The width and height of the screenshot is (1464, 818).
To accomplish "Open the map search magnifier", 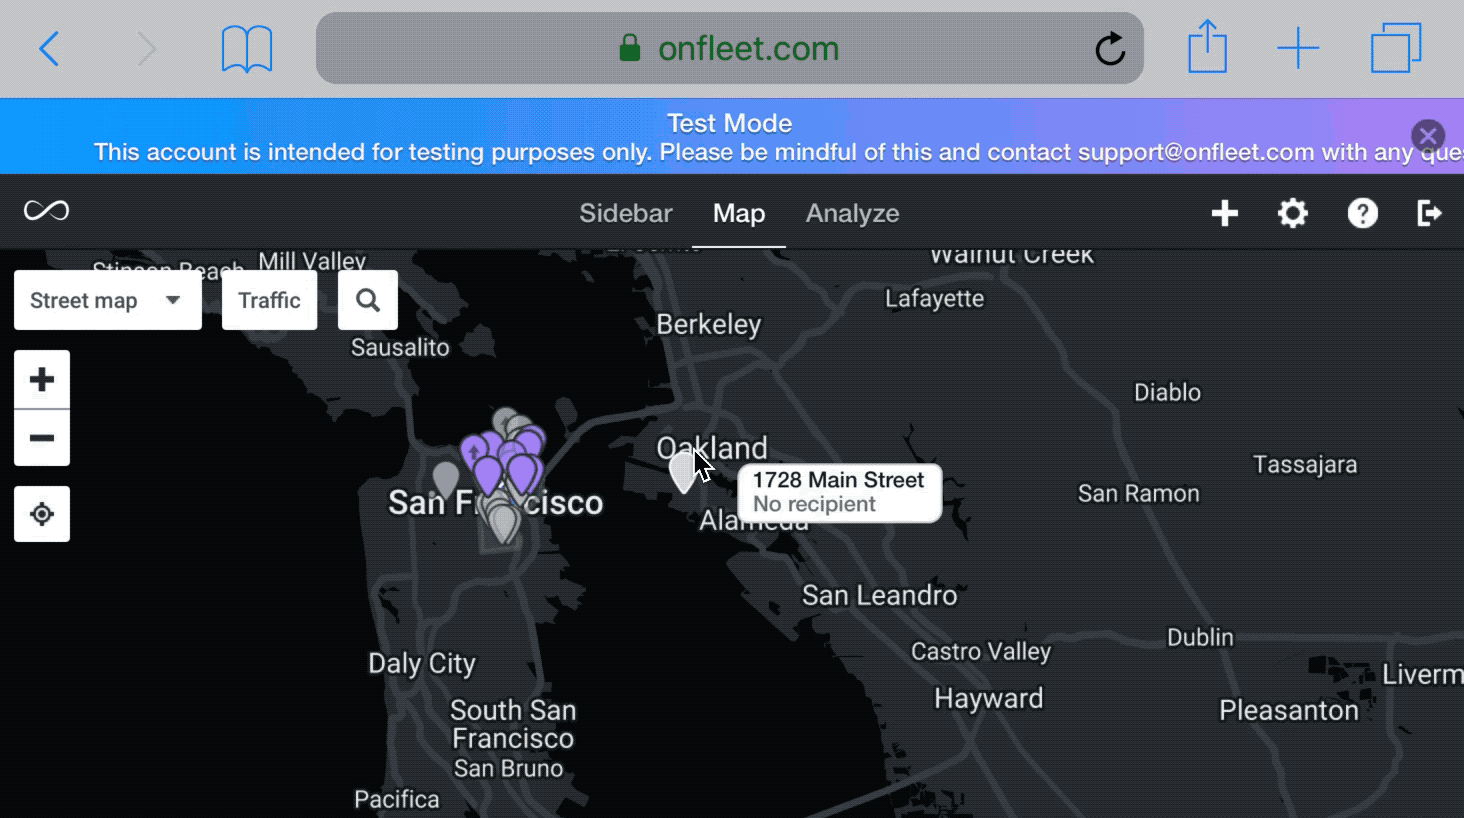I will click(368, 300).
